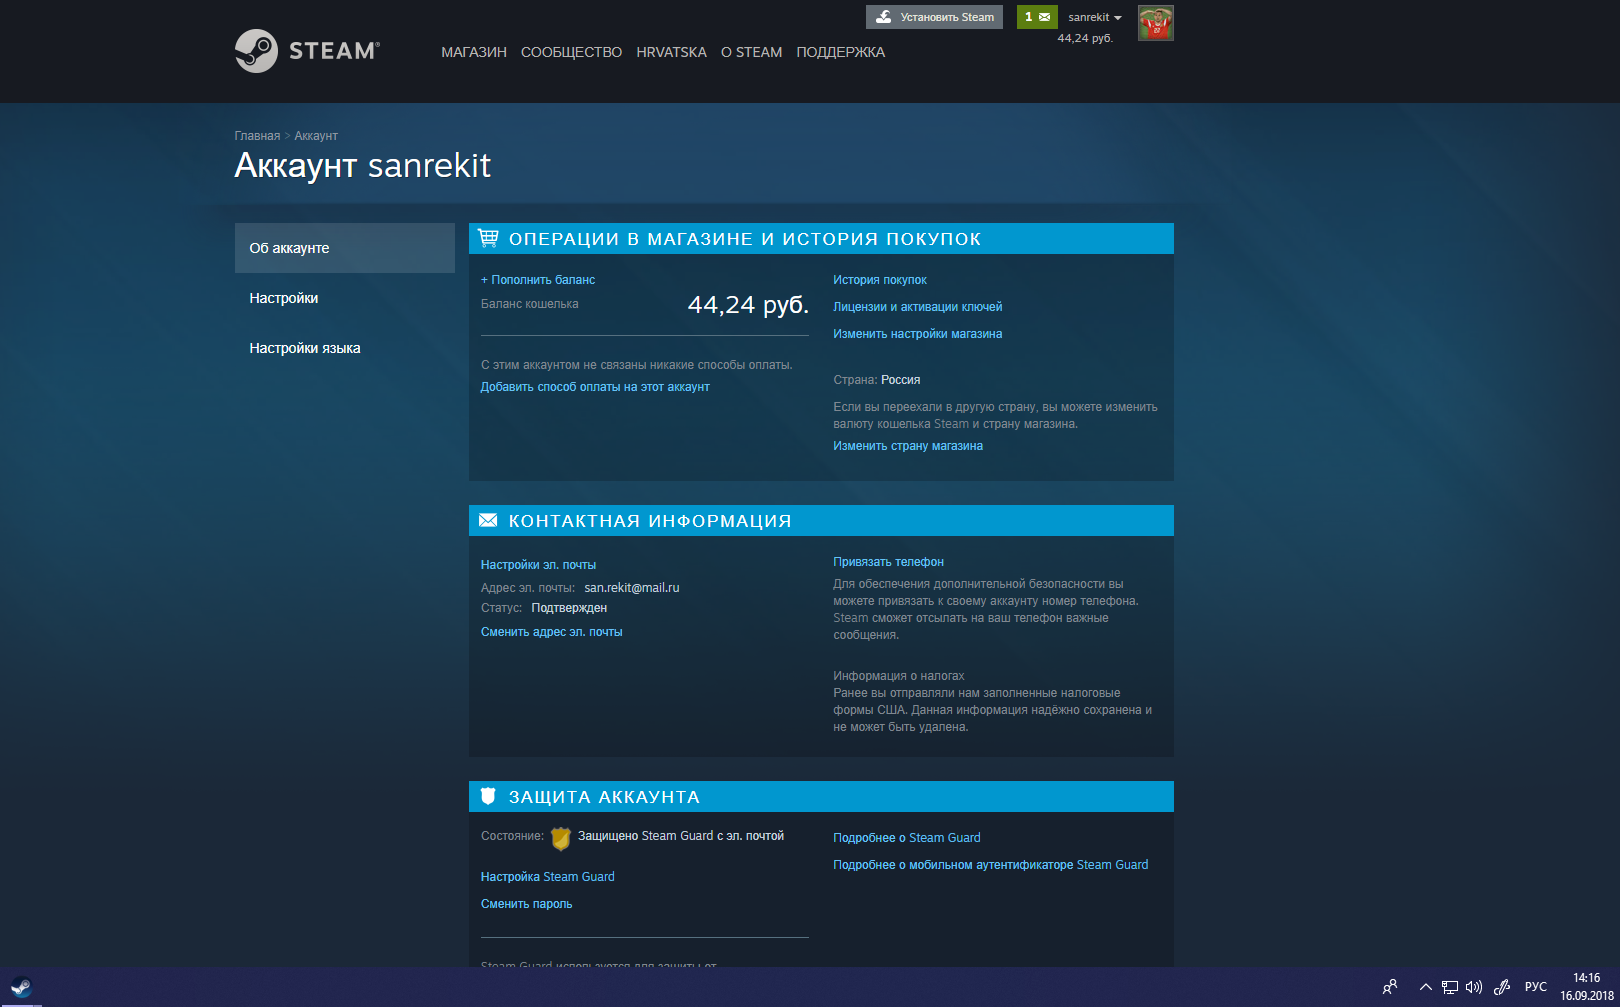Open Настройка Steam Guard link
Image resolution: width=1620 pixels, height=1007 pixels.
[547, 877]
